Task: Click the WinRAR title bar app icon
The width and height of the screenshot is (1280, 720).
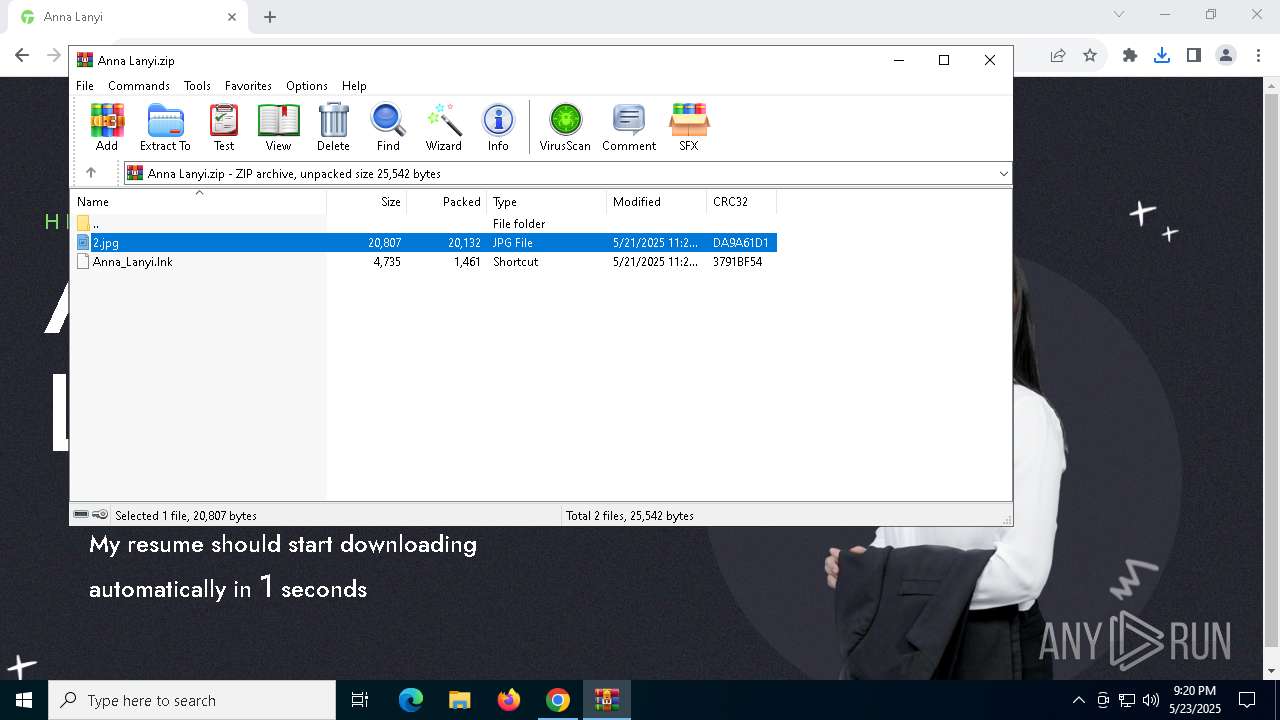Action: pyautogui.click(x=85, y=60)
